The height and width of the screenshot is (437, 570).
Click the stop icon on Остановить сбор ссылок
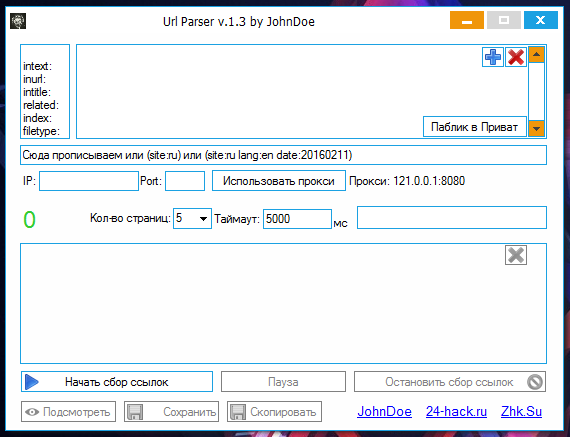tap(535, 382)
